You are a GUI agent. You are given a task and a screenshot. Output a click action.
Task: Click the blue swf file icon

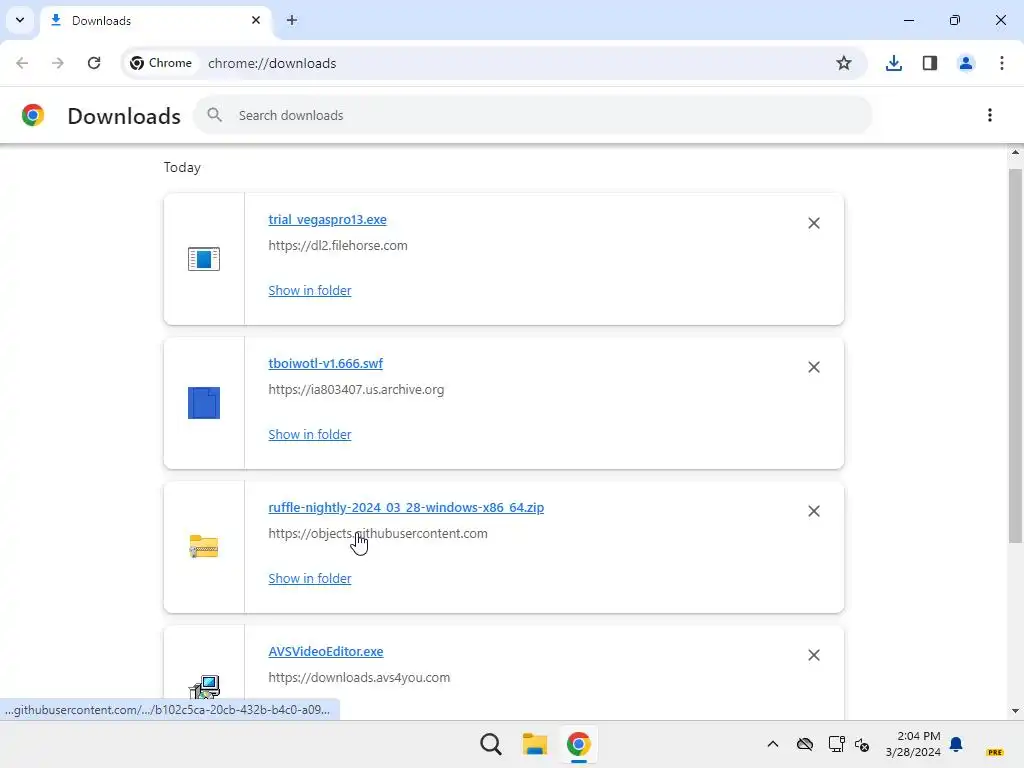tap(204, 403)
